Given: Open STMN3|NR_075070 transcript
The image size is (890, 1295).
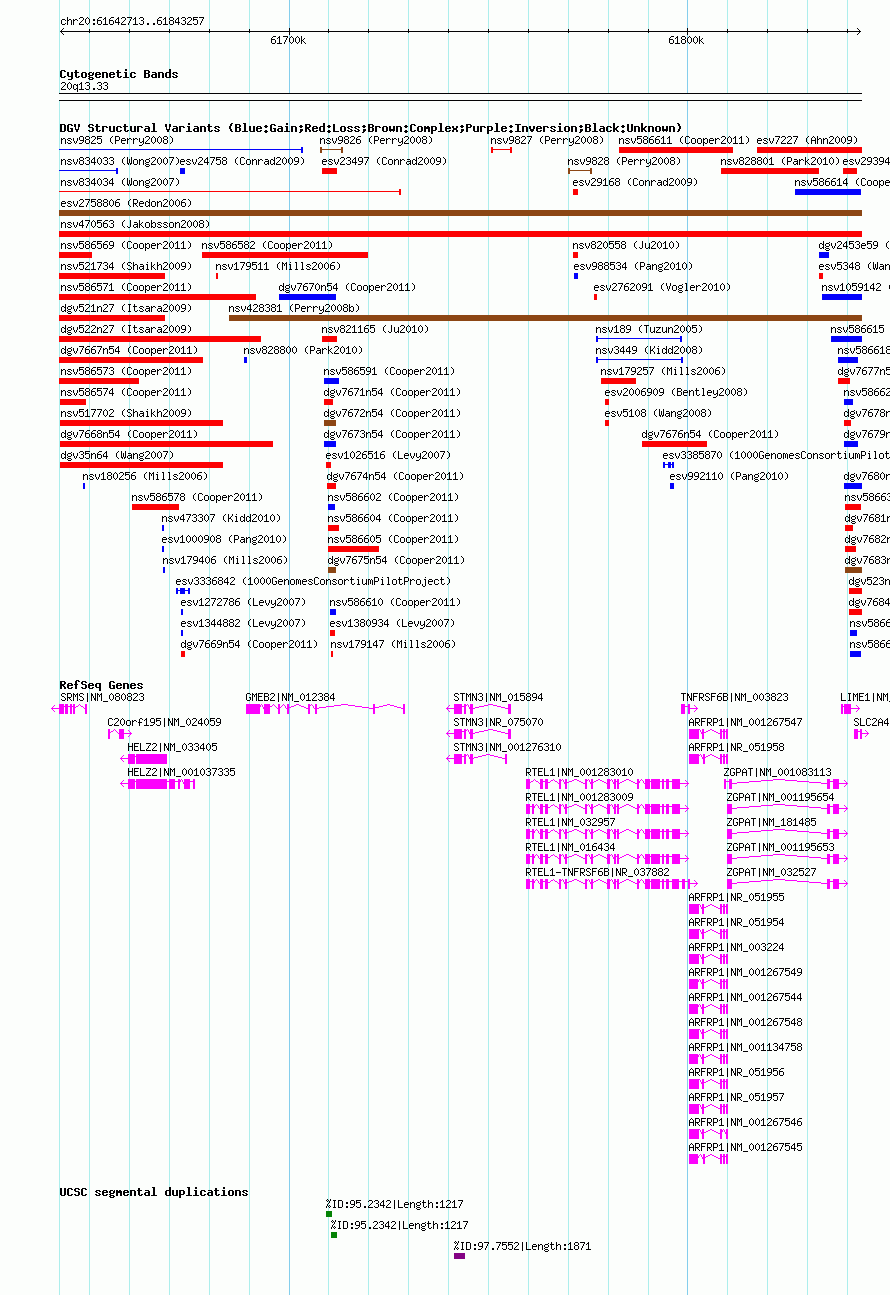Looking at the screenshot, I should [478, 734].
